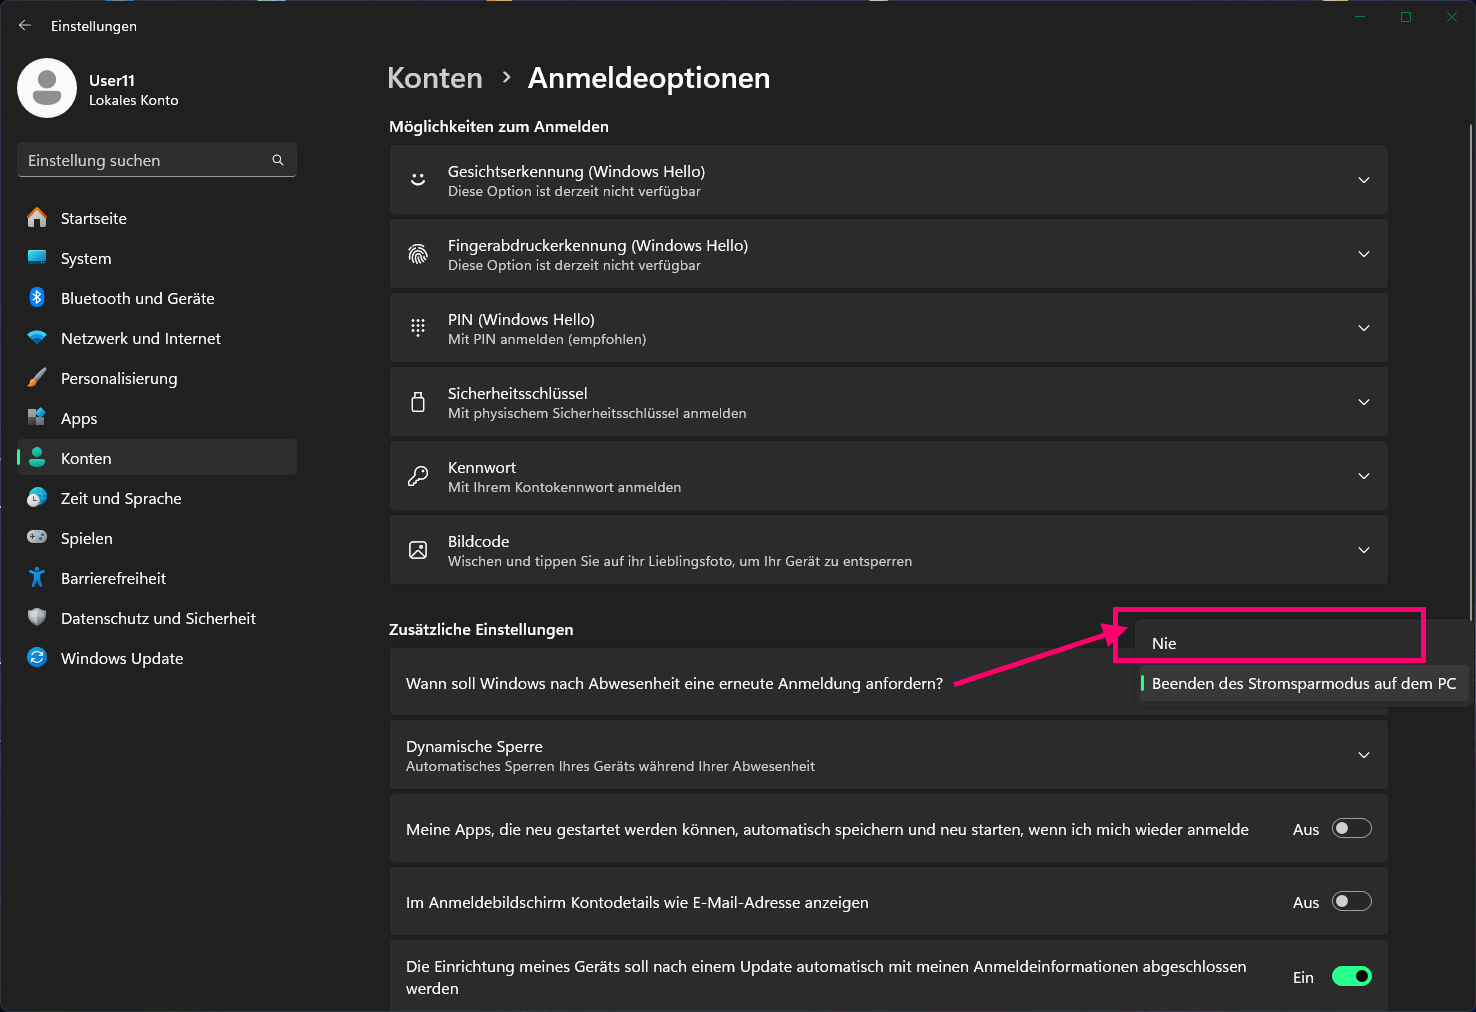Screen dimensions: 1476x1012
Task: Select Nie in the dropdown list
Action: (1303, 643)
